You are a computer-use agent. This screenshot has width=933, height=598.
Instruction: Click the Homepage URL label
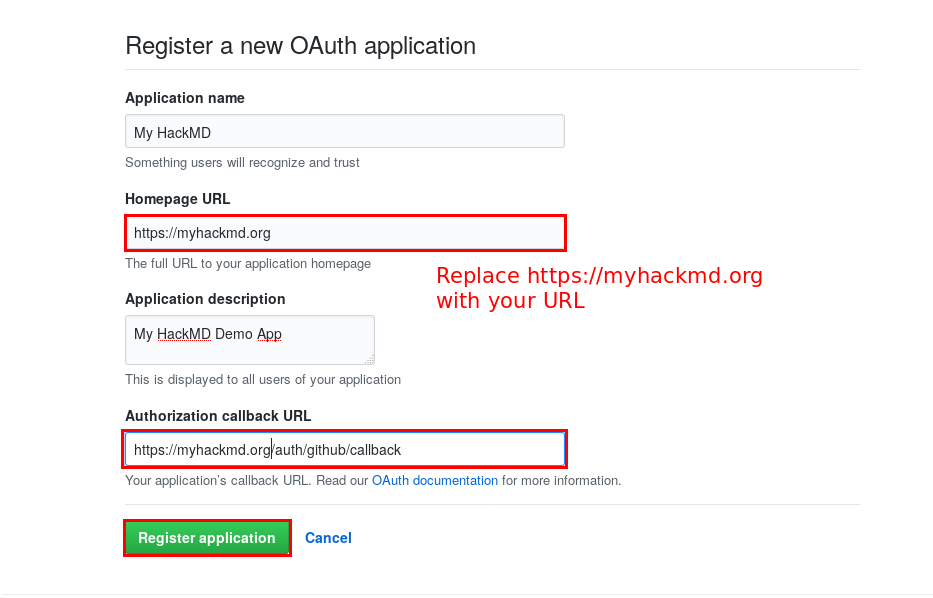click(x=177, y=199)
